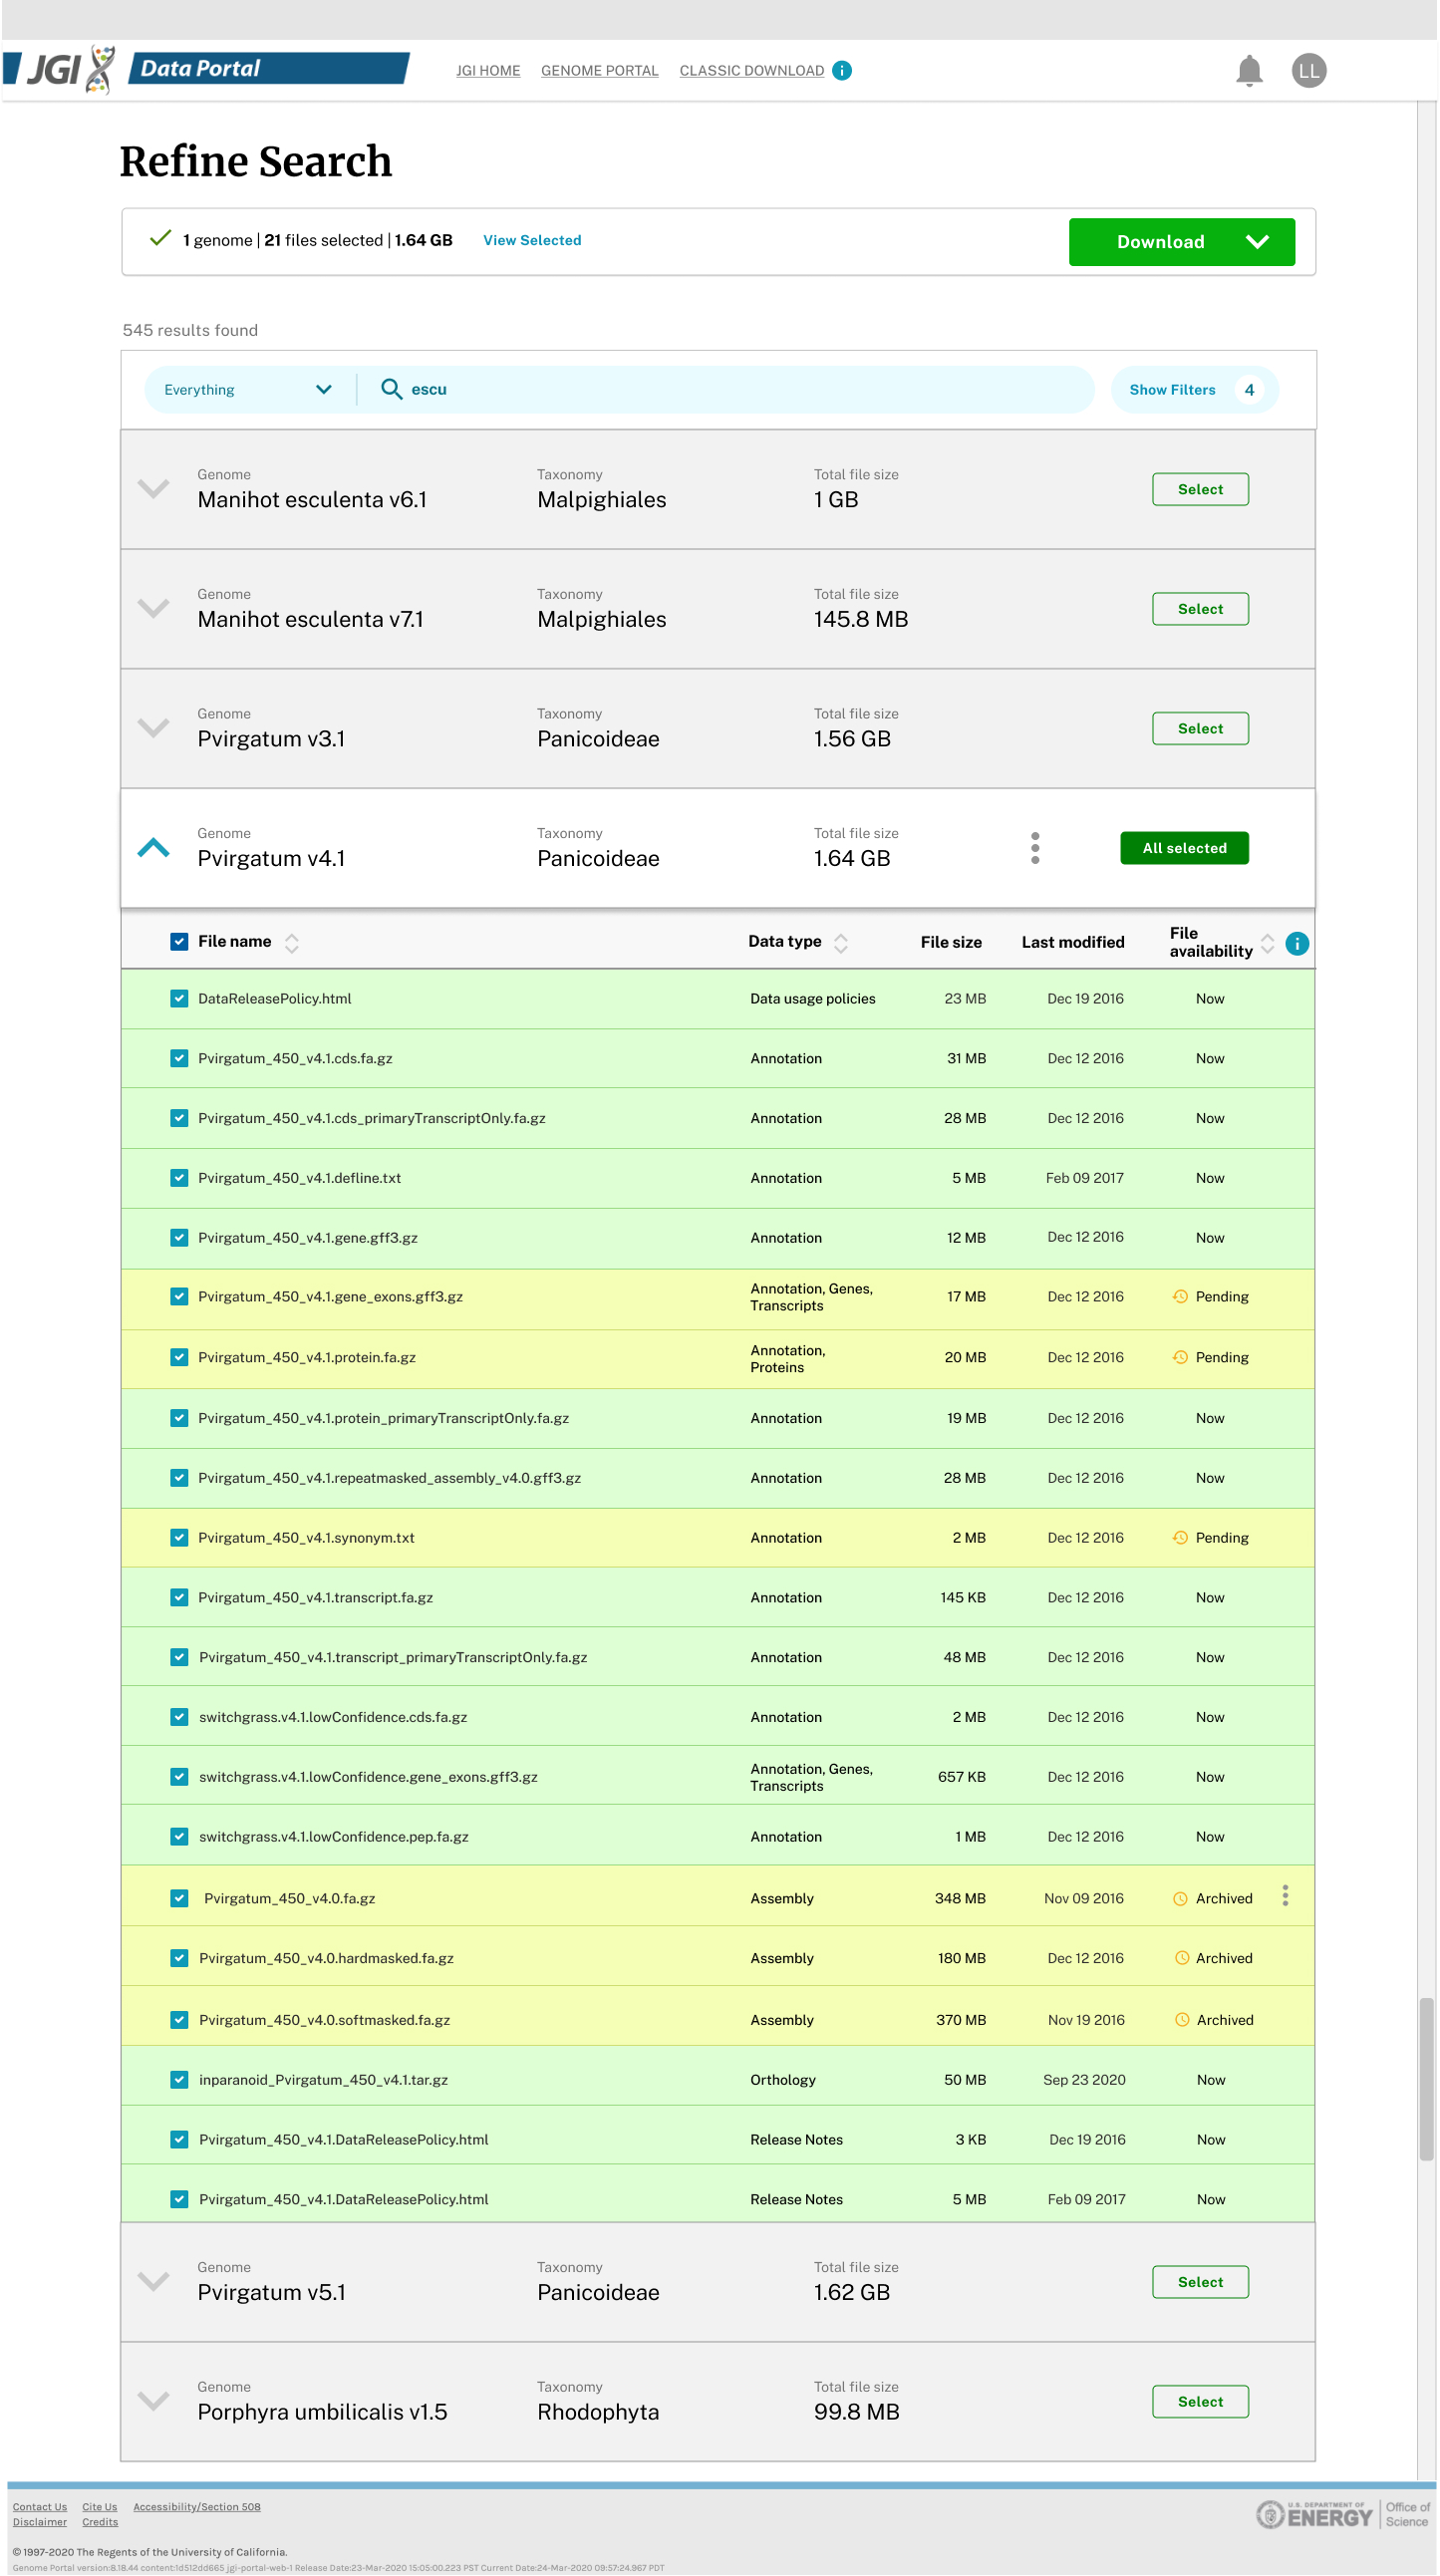Image resolution: width=1440 pixels, height=2576 pixels.
Task: Uncheck switchgrass.v4.1.lowConfidence.pep.fa.gz
Action: pos(179,1836)
